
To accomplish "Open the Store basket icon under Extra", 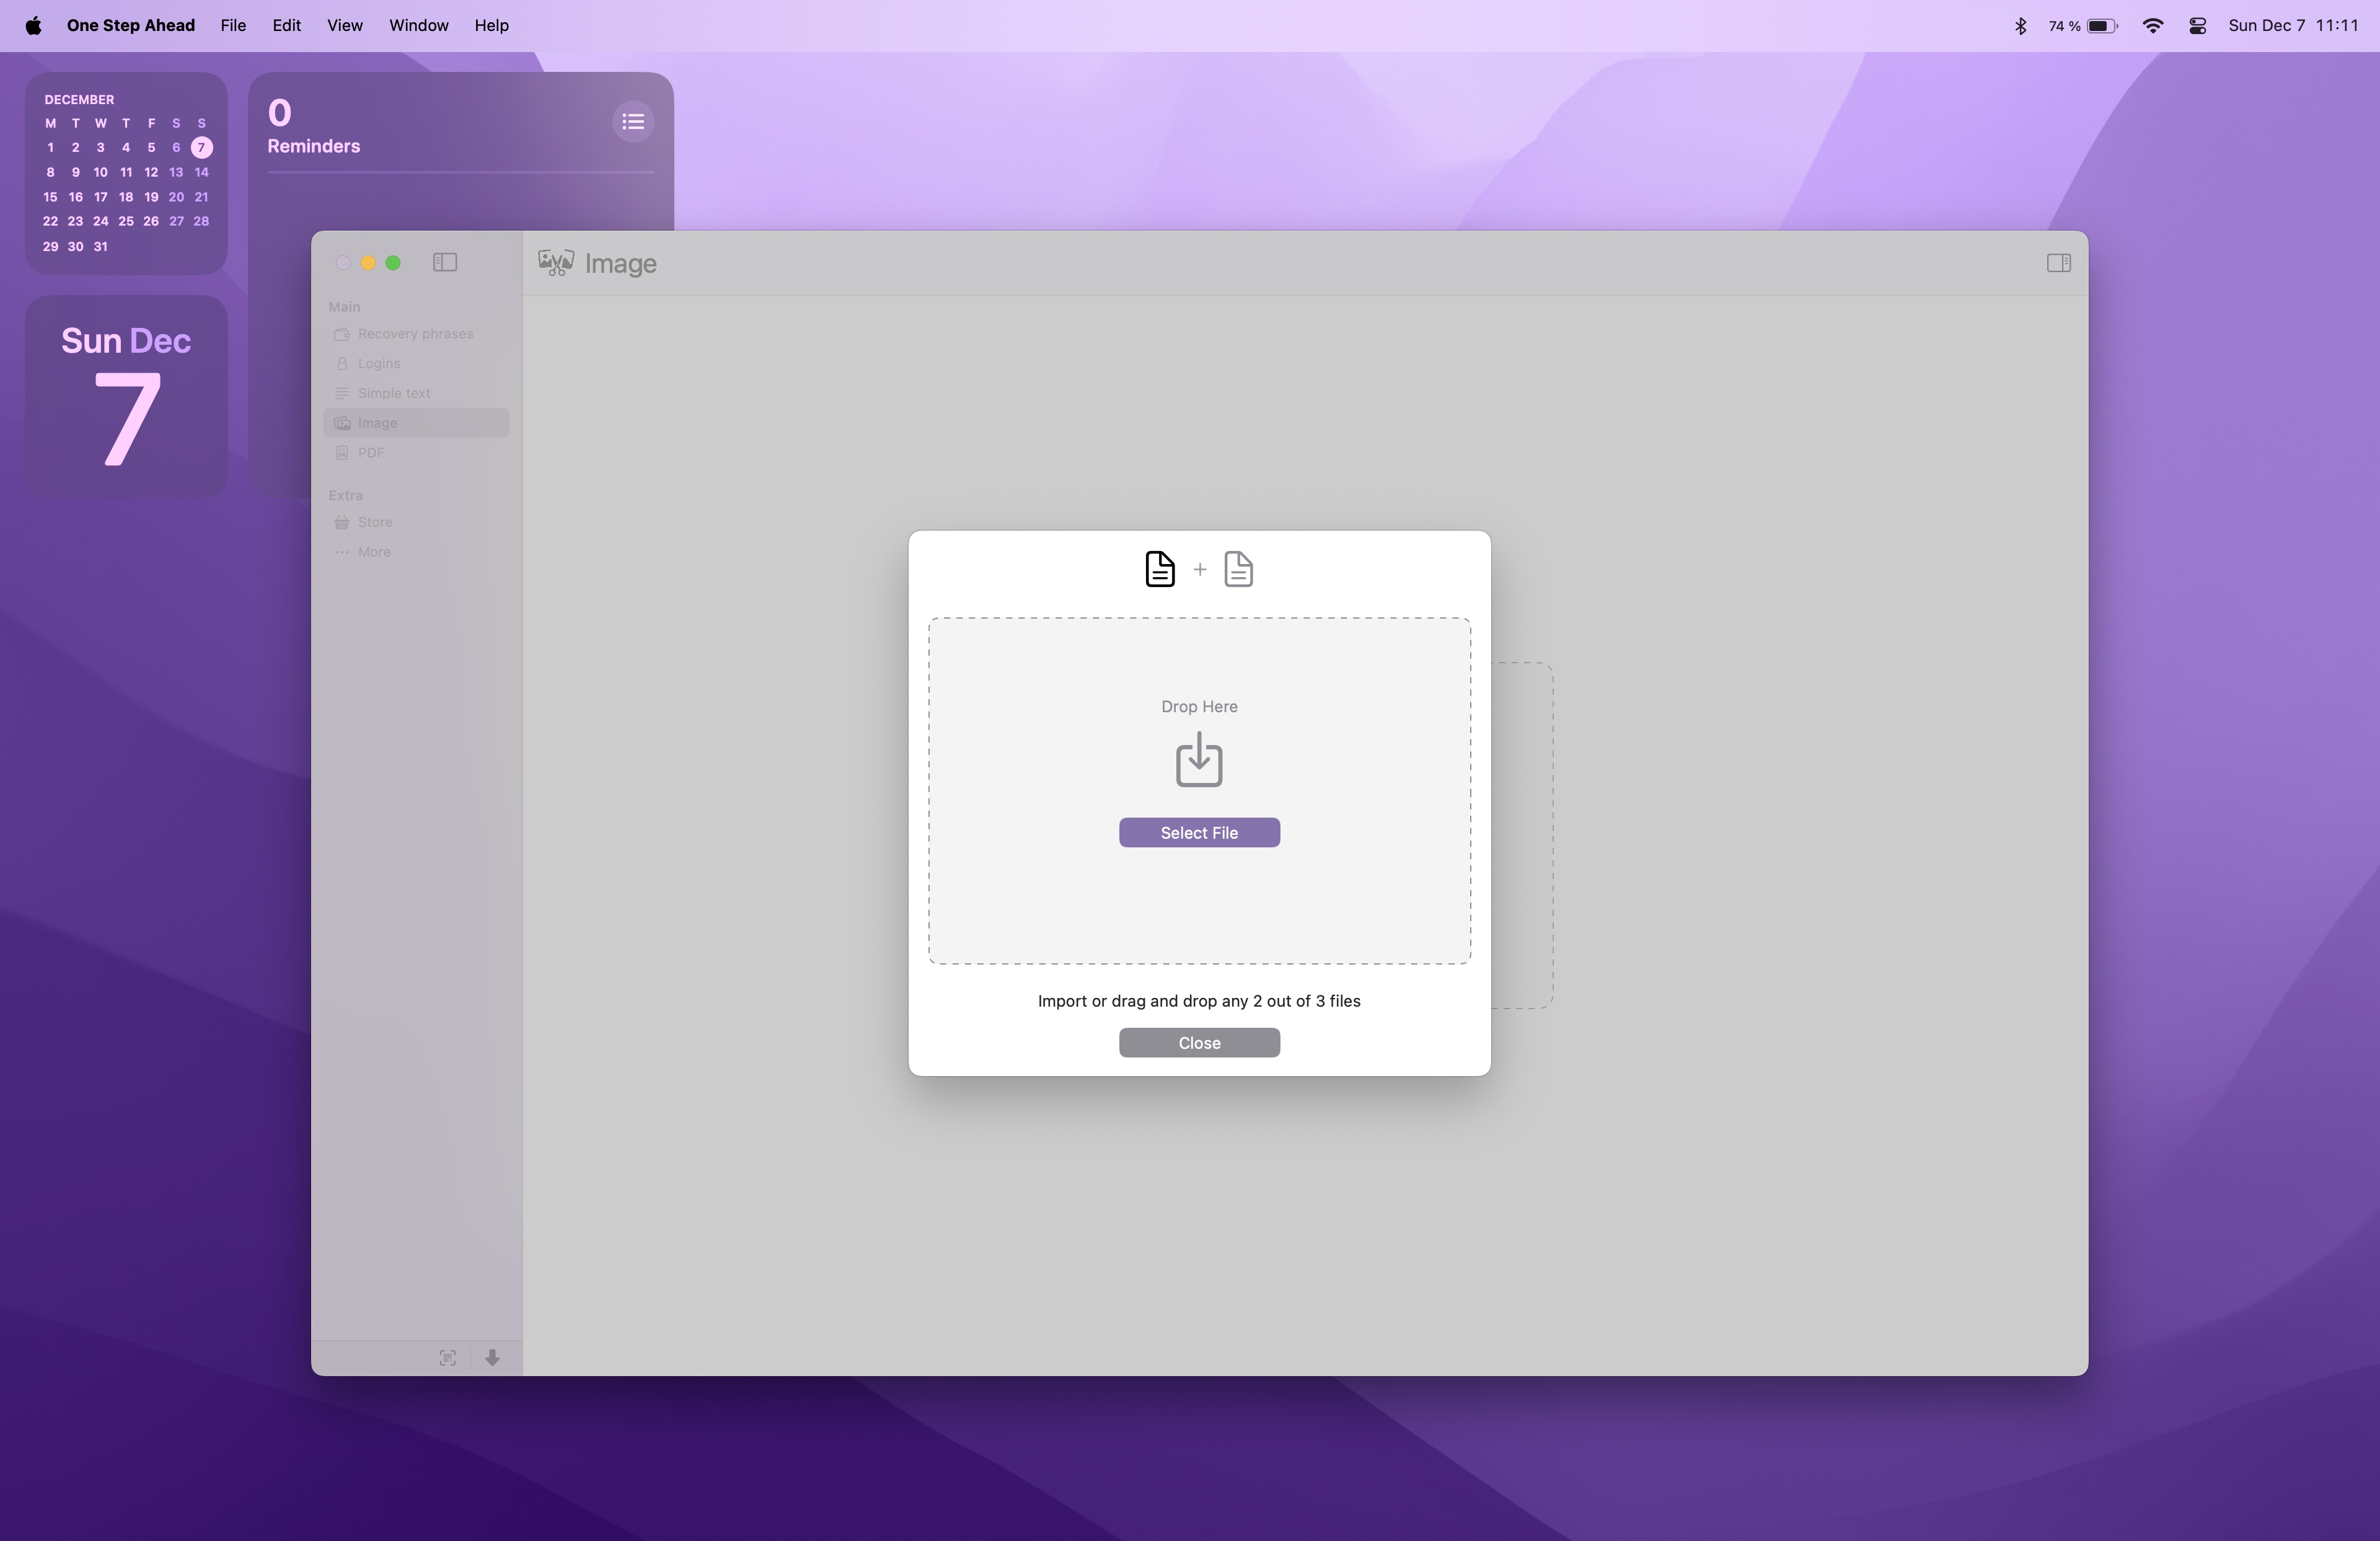I will 343,522.
